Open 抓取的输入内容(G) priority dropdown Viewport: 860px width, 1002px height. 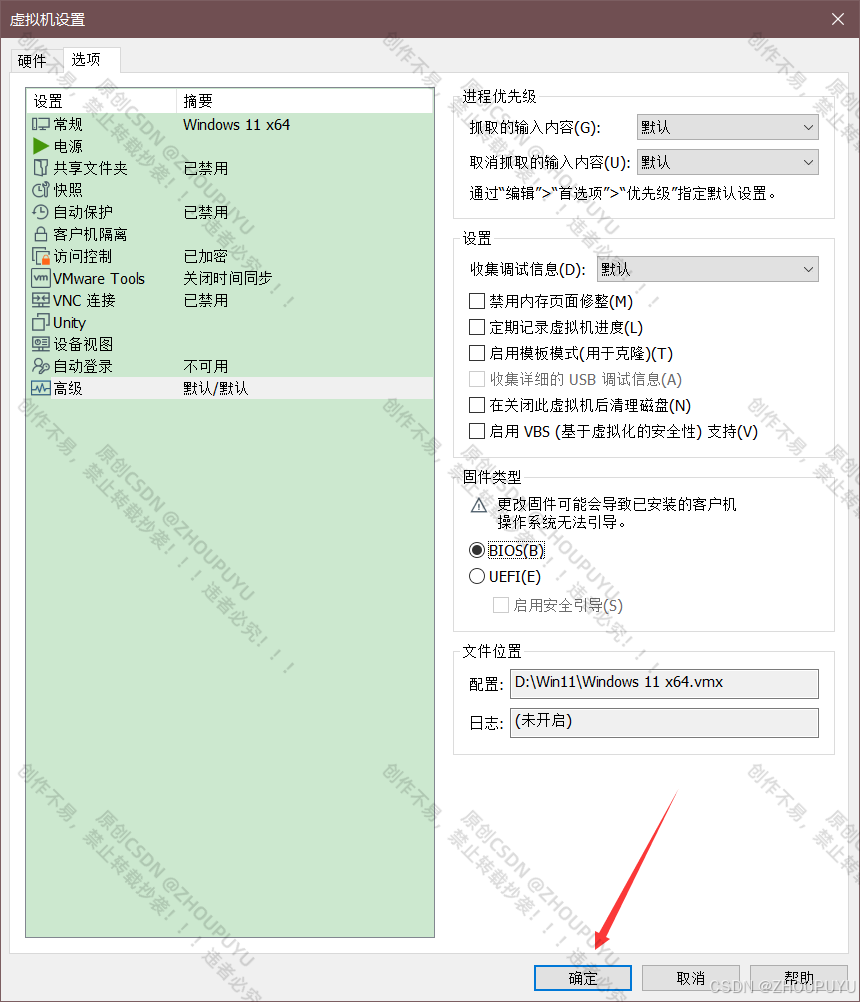click(728, 127)
